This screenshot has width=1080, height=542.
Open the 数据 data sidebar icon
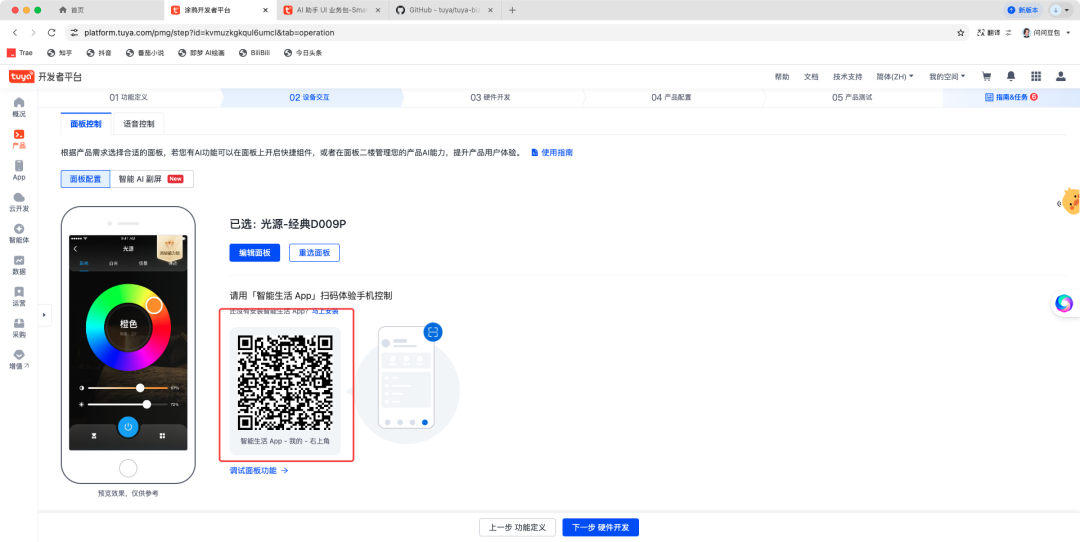tap(19, 266)
